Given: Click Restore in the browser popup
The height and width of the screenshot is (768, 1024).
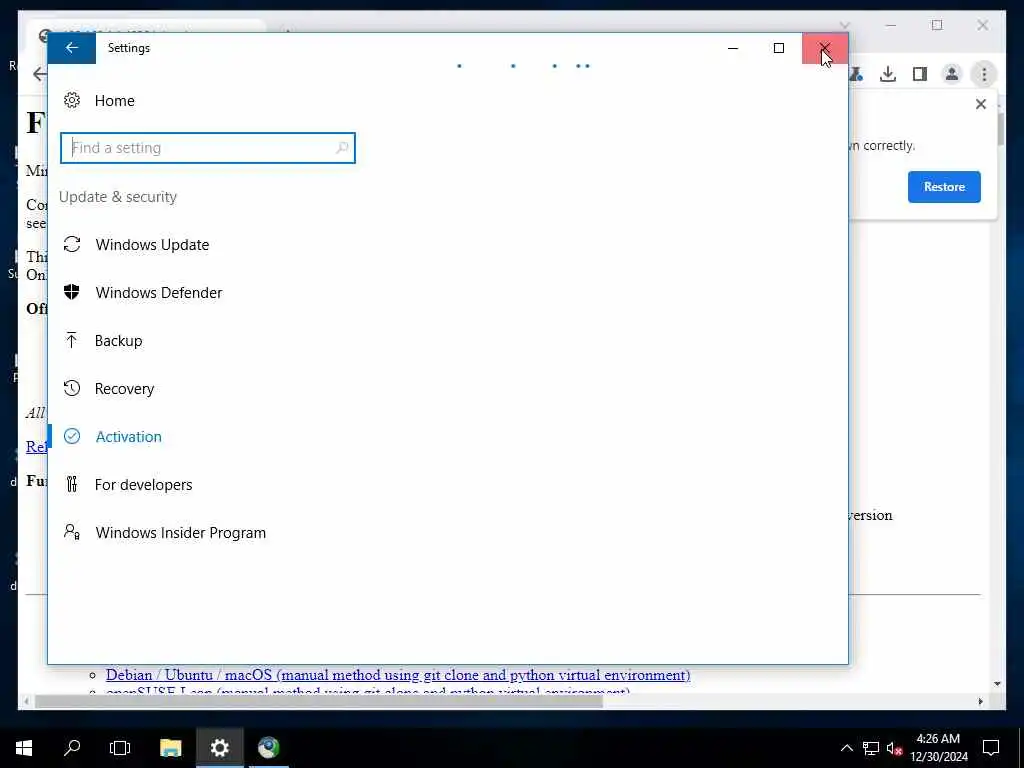Looking at the screenshot, I should click(x=944, y=187).
